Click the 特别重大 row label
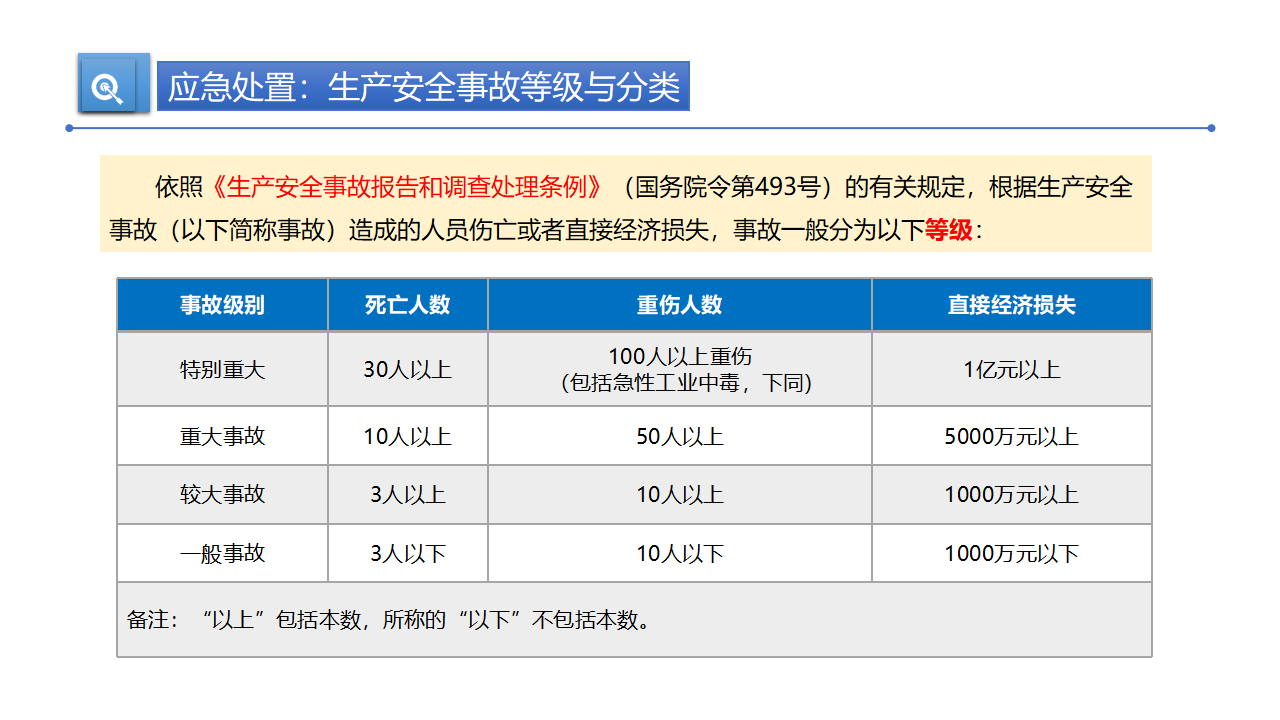This screenshot has width=1280, height=720. [222, 369]
